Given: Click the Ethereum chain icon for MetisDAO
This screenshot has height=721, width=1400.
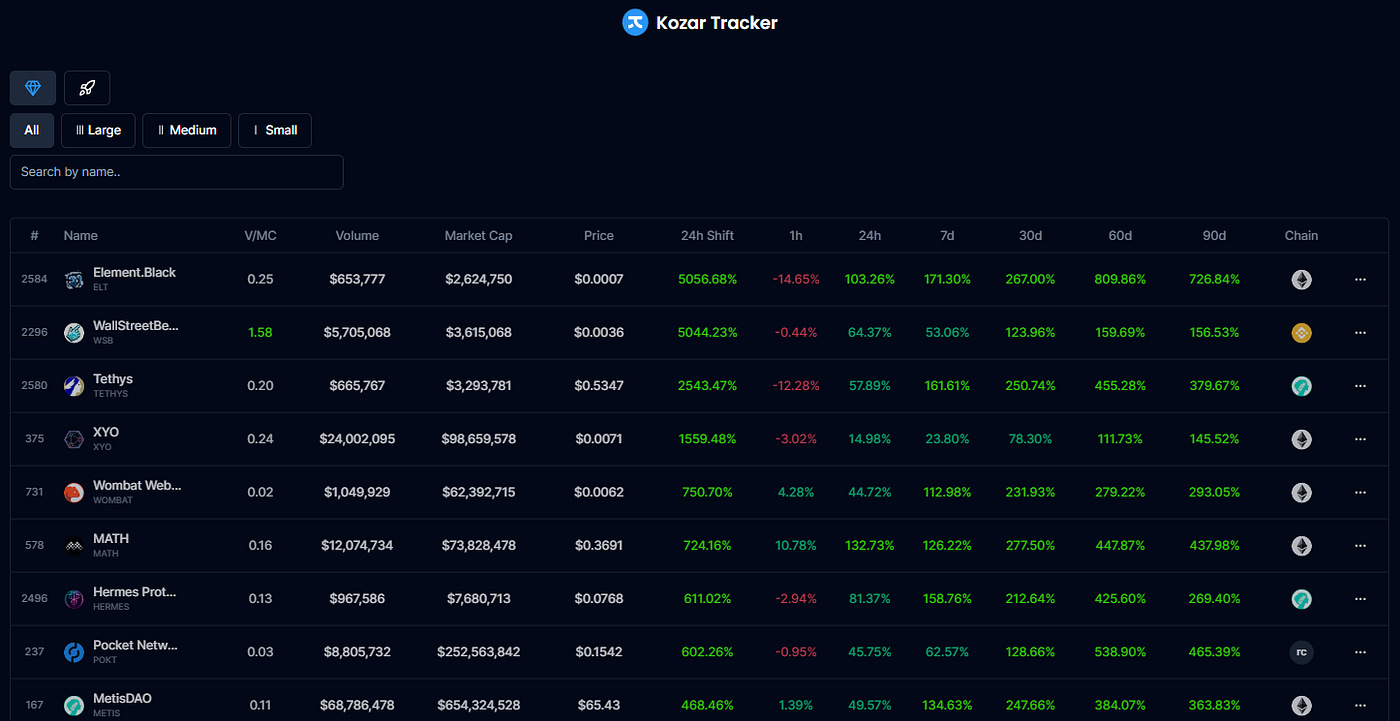Looking at the screenshot, I should pyautogui.click(x=1301, y=706).
